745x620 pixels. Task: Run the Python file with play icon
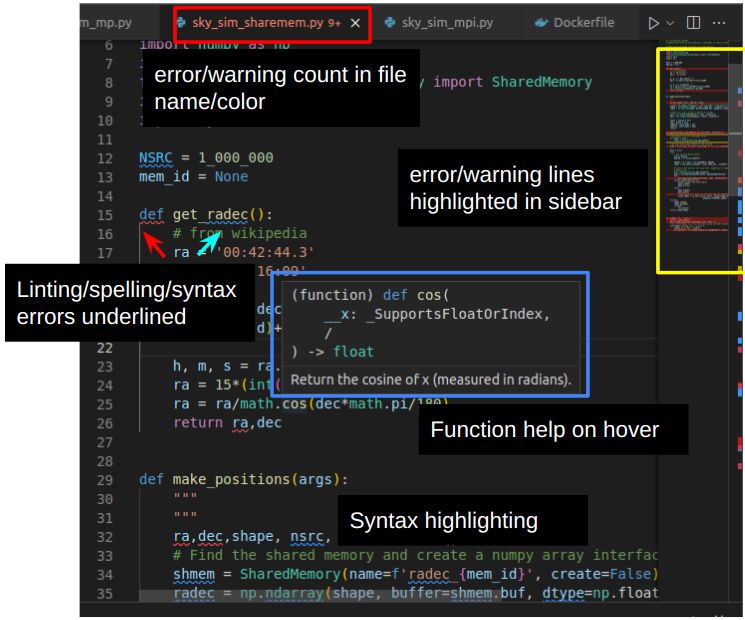click(x=653, y=23)
